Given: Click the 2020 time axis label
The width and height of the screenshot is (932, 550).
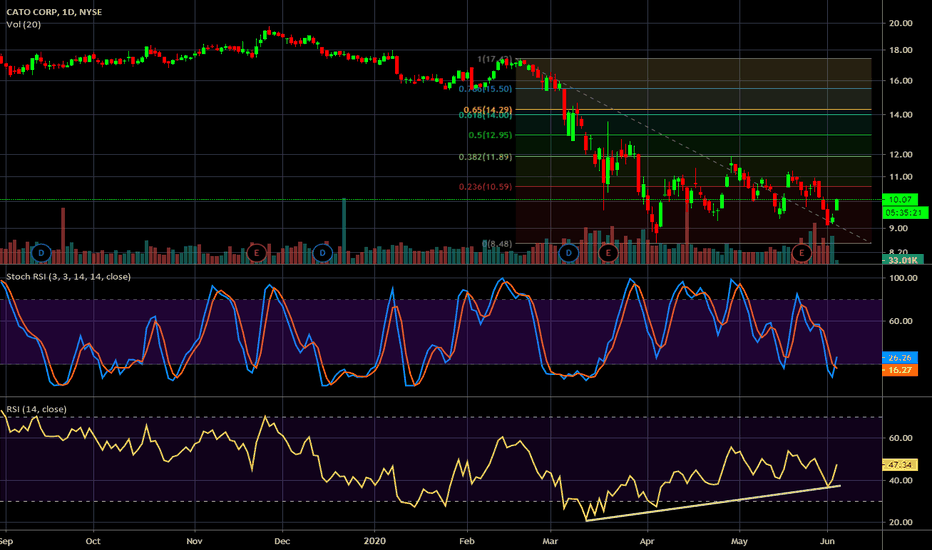Looking at the screenshot, I should pyautogui.click(x=374, y=541).
